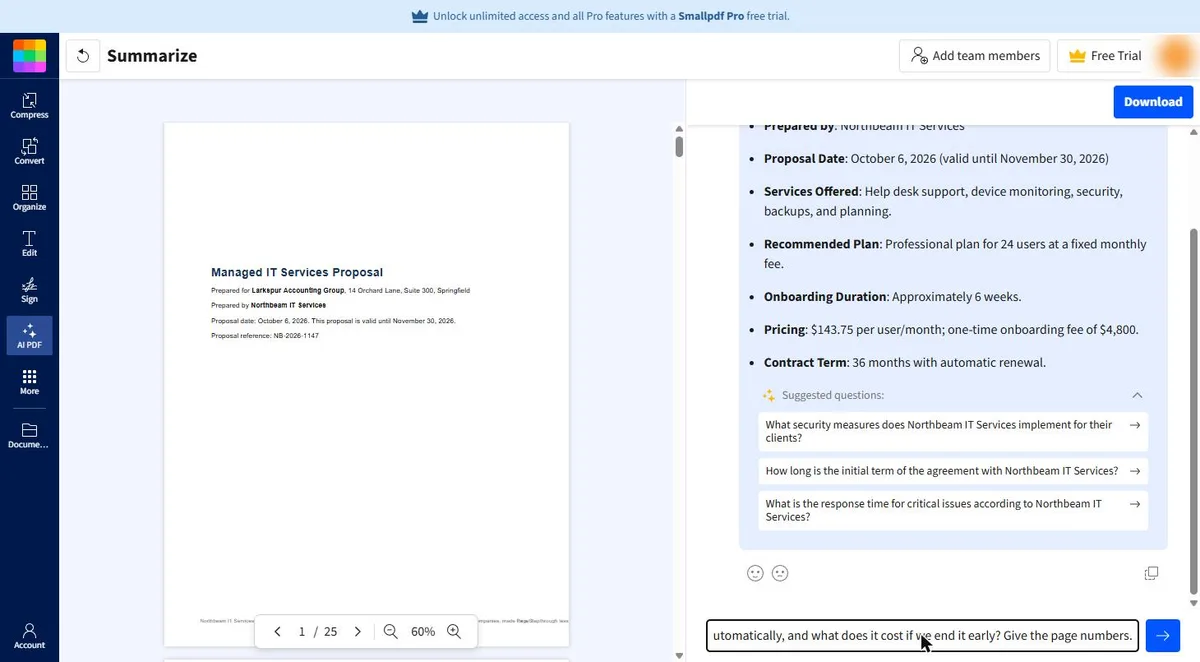Zoom out of the PDF preview
This screenshot has width=1200, height=662.
point(391,632)
